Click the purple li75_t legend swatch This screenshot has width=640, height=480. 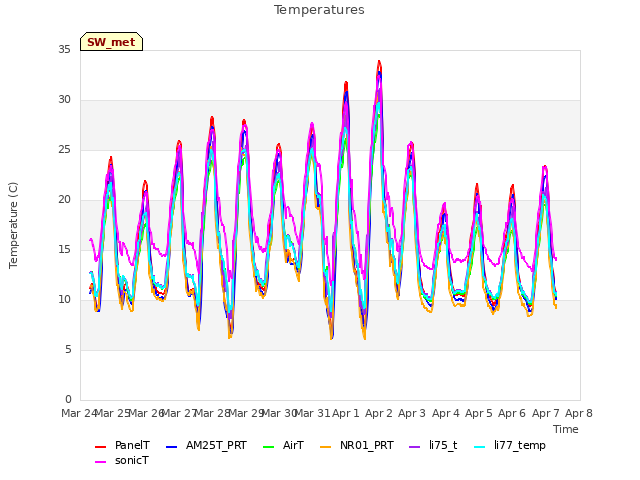pyautogui.click(x=414, y=447)
